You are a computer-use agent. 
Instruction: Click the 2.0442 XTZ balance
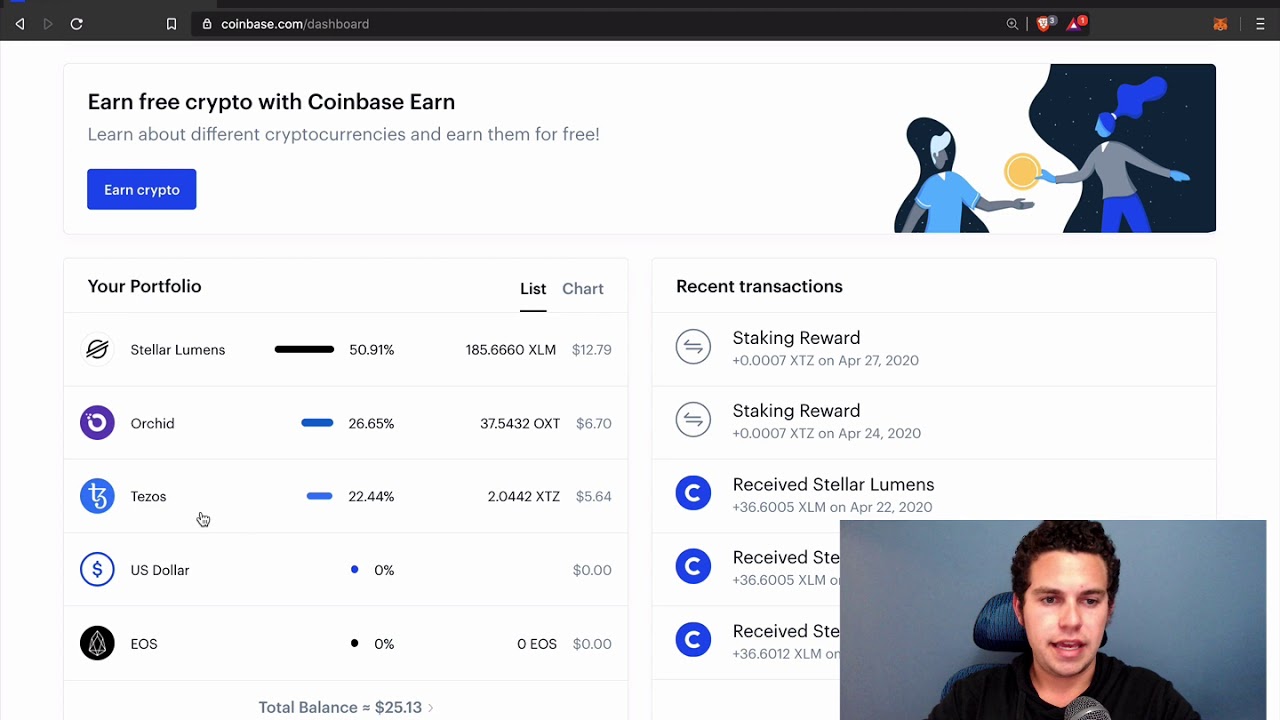point(523,496)
